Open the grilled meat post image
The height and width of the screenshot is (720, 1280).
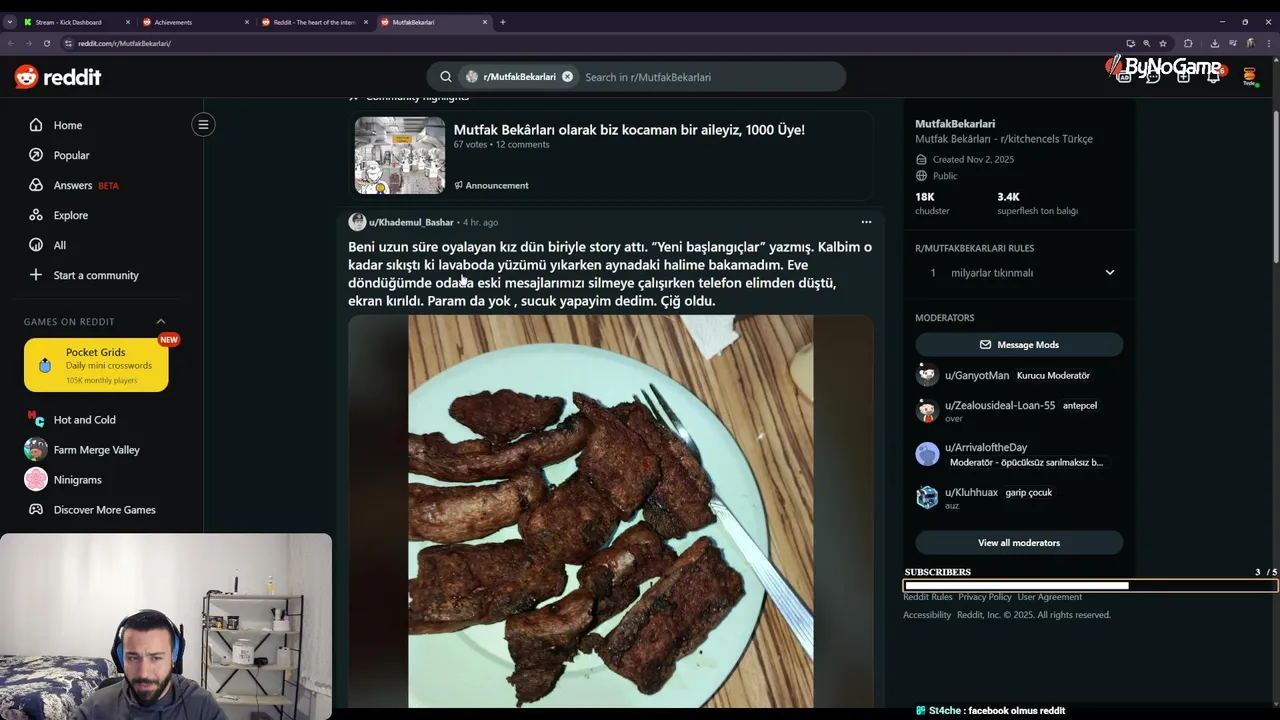[610, 511]
